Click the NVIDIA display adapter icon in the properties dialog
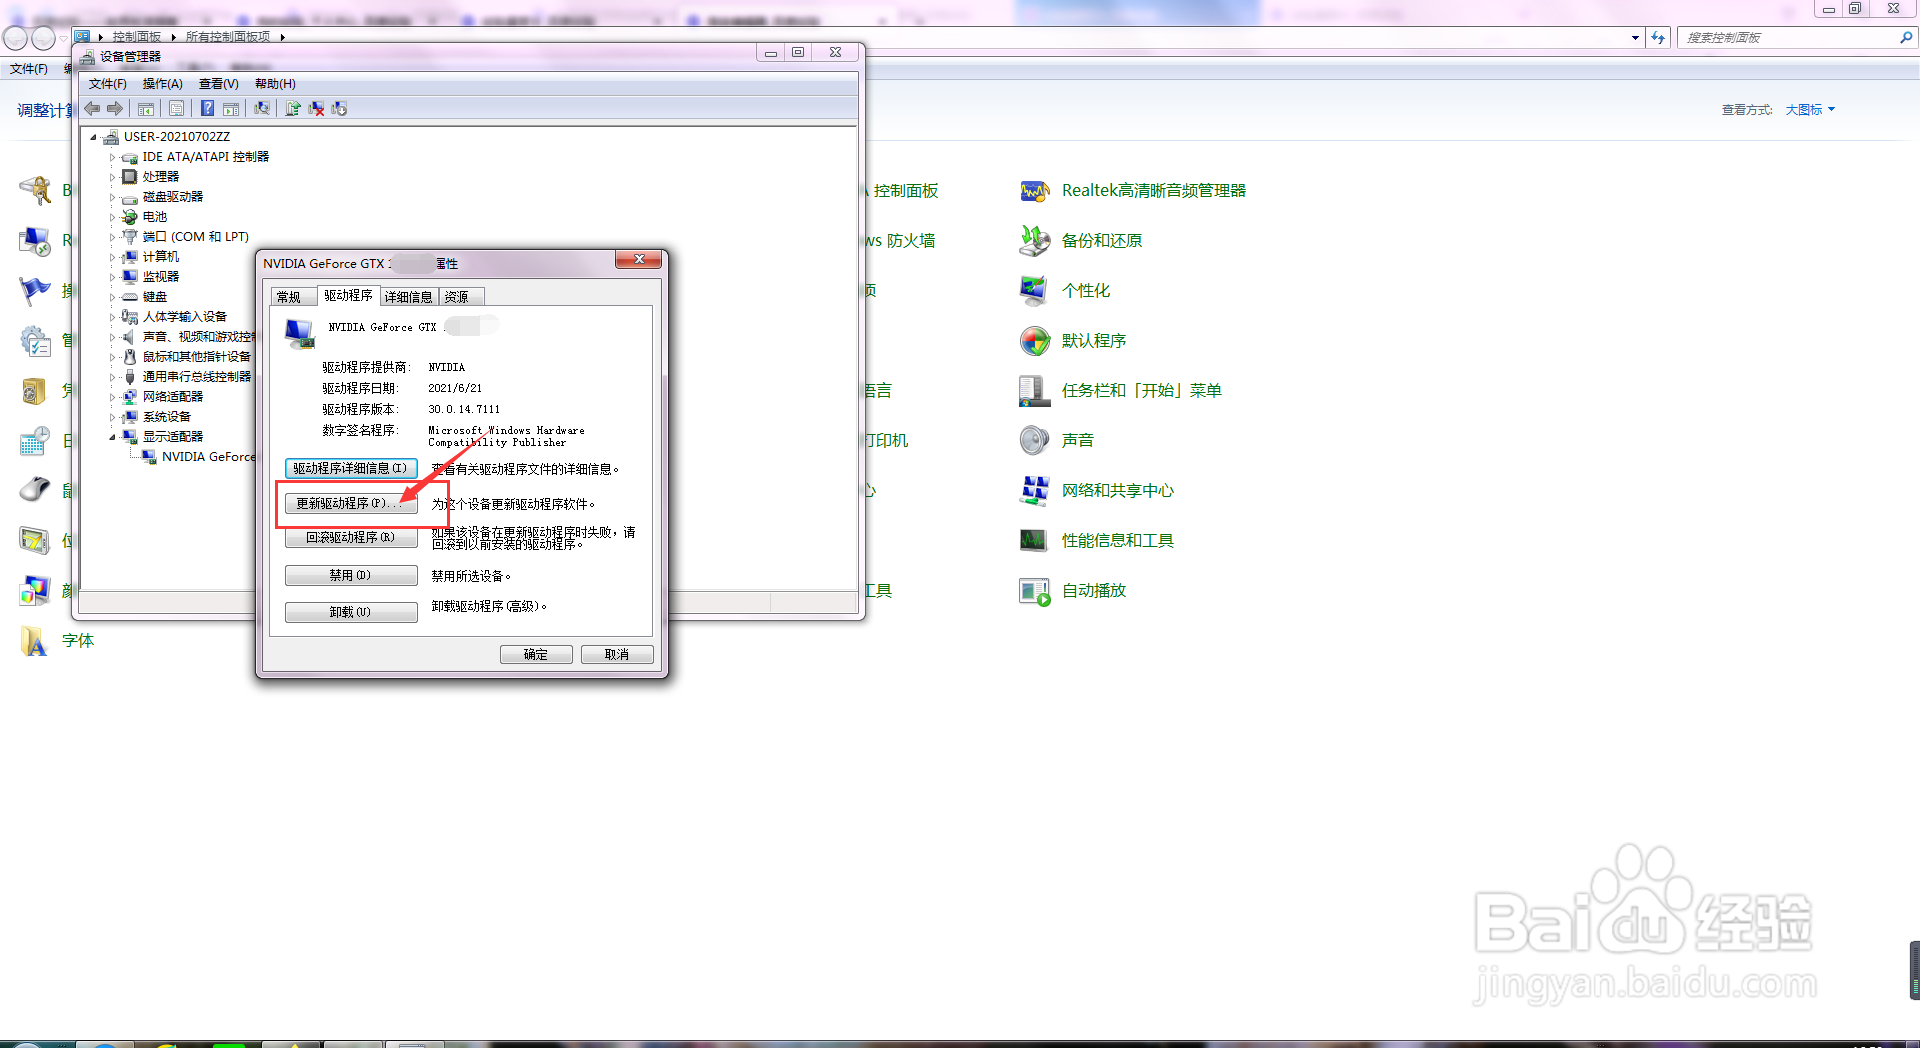 coord(299,333)
